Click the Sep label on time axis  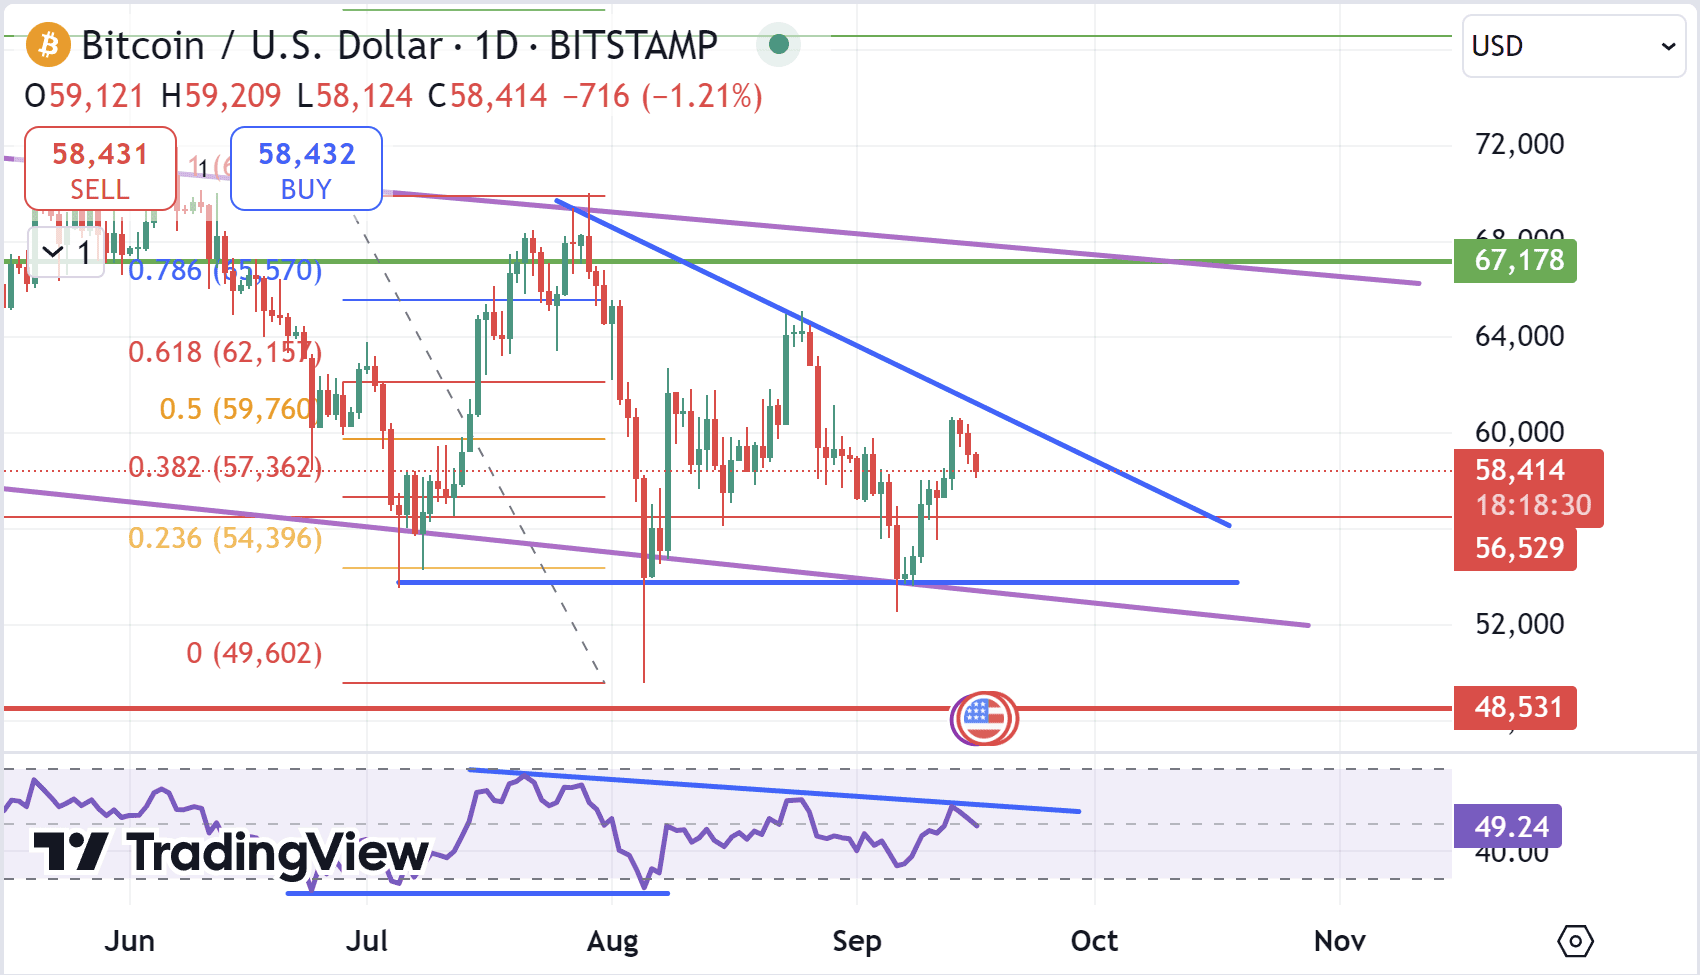point(857,942)
